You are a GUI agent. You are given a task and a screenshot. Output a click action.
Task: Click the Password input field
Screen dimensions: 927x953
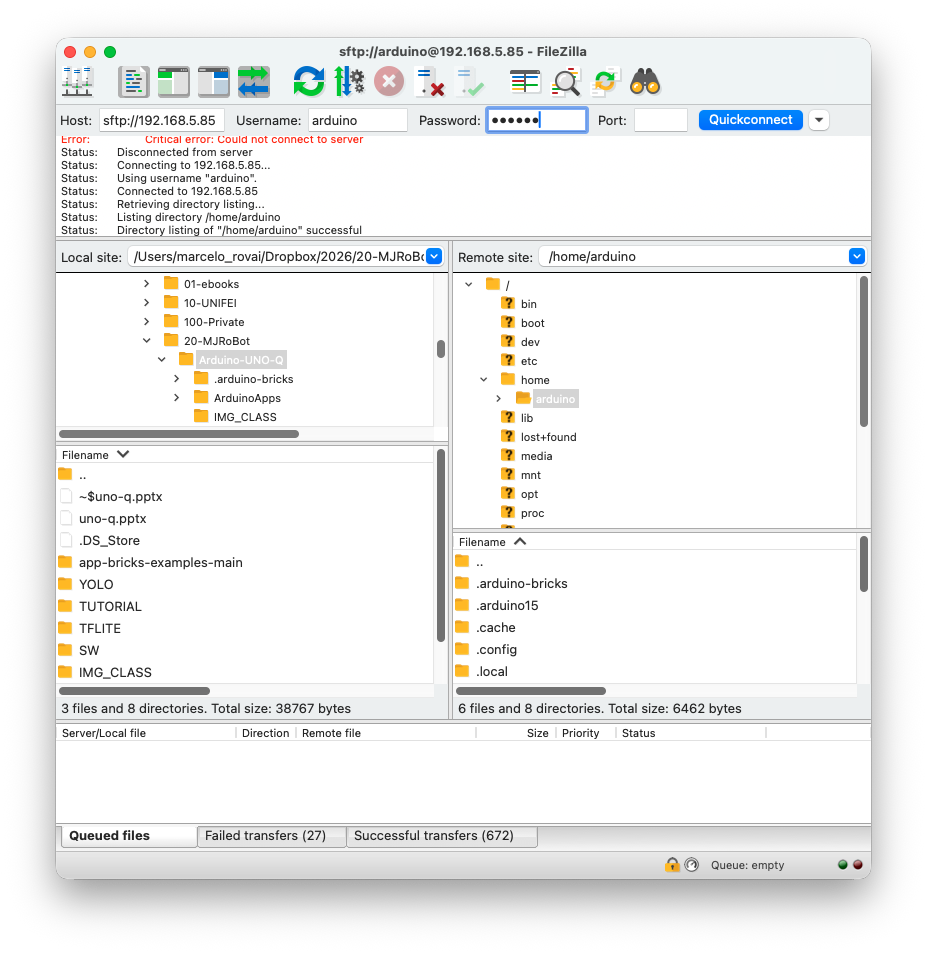point(537,120)
